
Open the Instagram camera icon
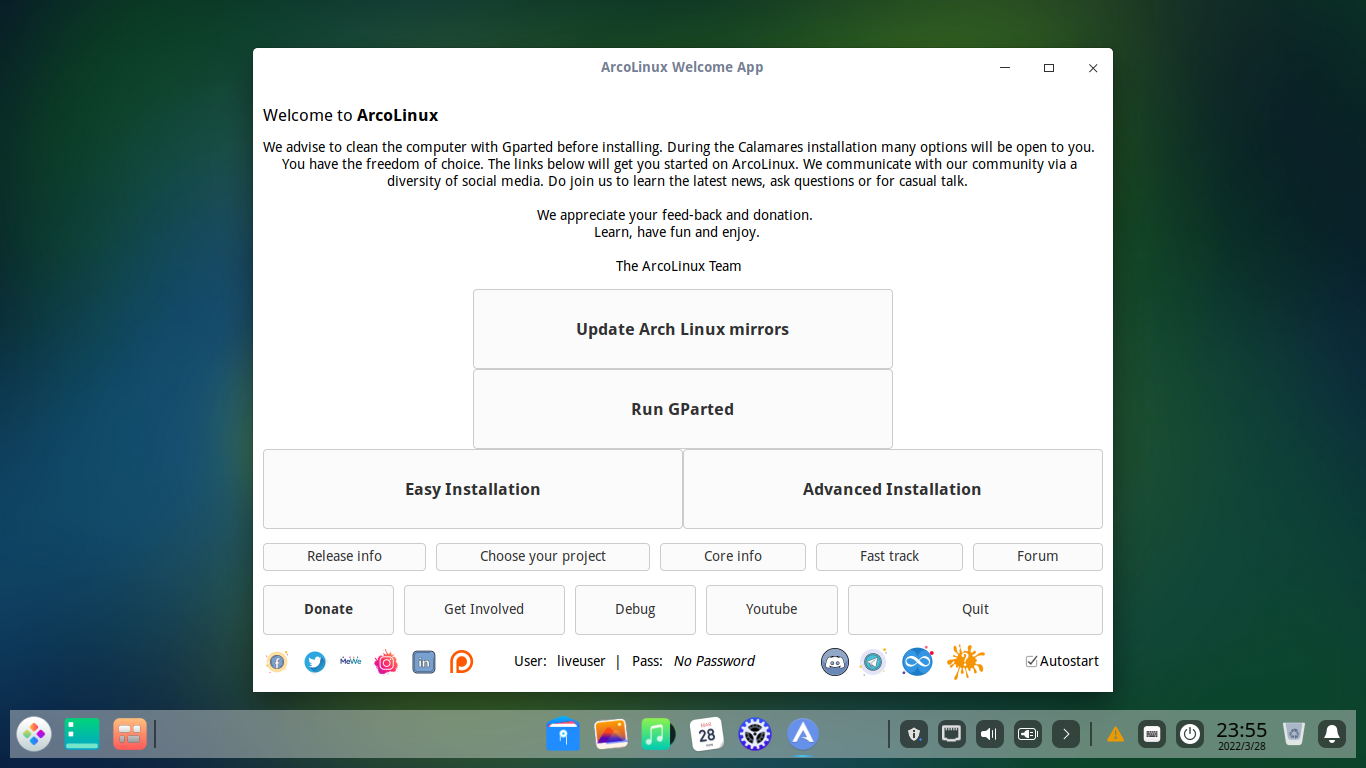(386, 662)
